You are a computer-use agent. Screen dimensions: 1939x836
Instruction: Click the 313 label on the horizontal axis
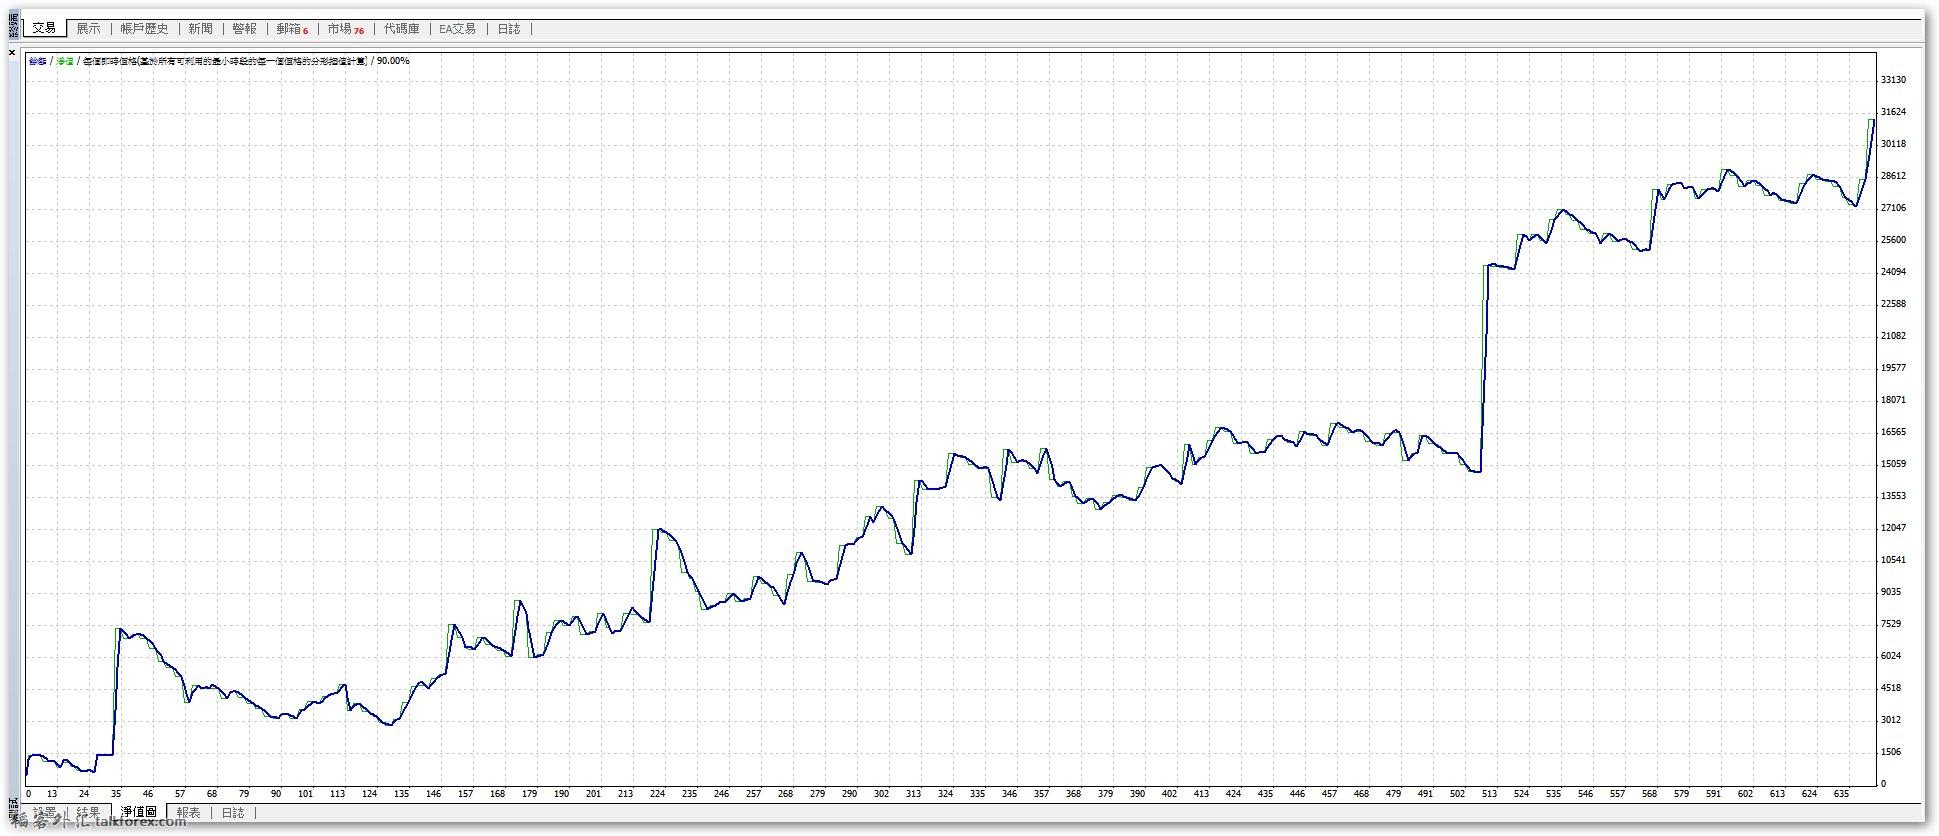913,794
